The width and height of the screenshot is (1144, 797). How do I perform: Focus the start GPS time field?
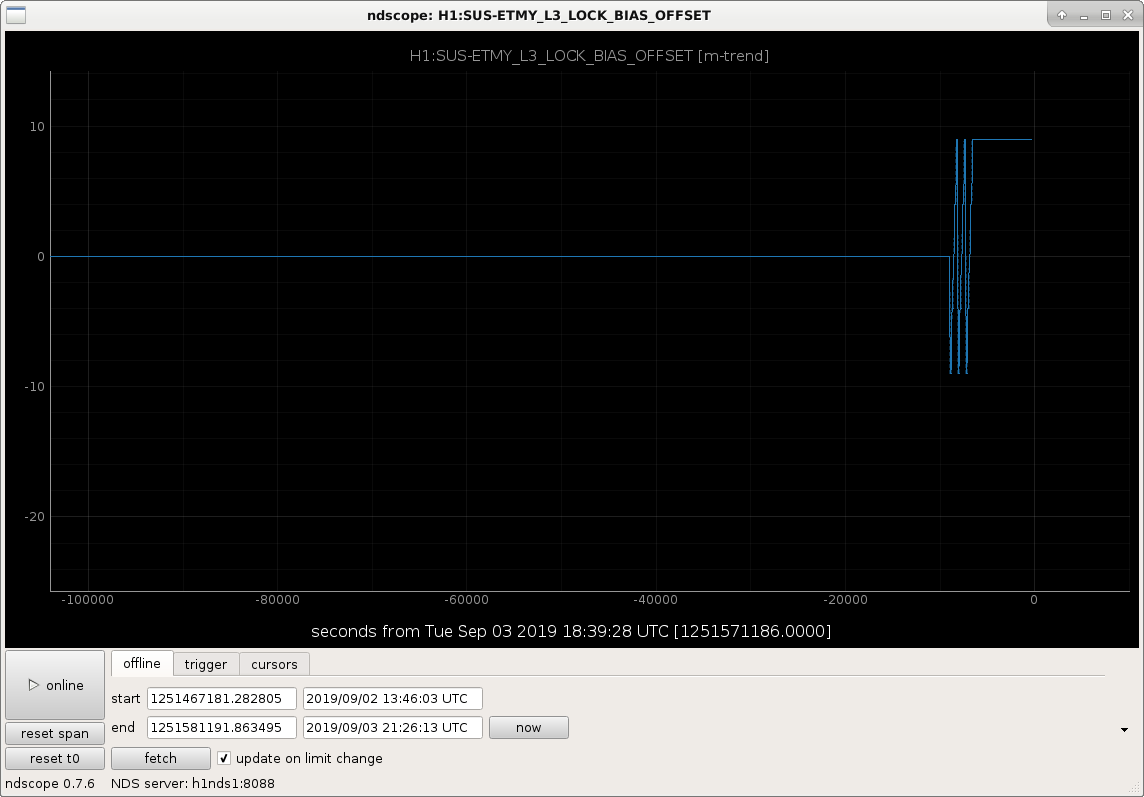(x=222, y=698)
